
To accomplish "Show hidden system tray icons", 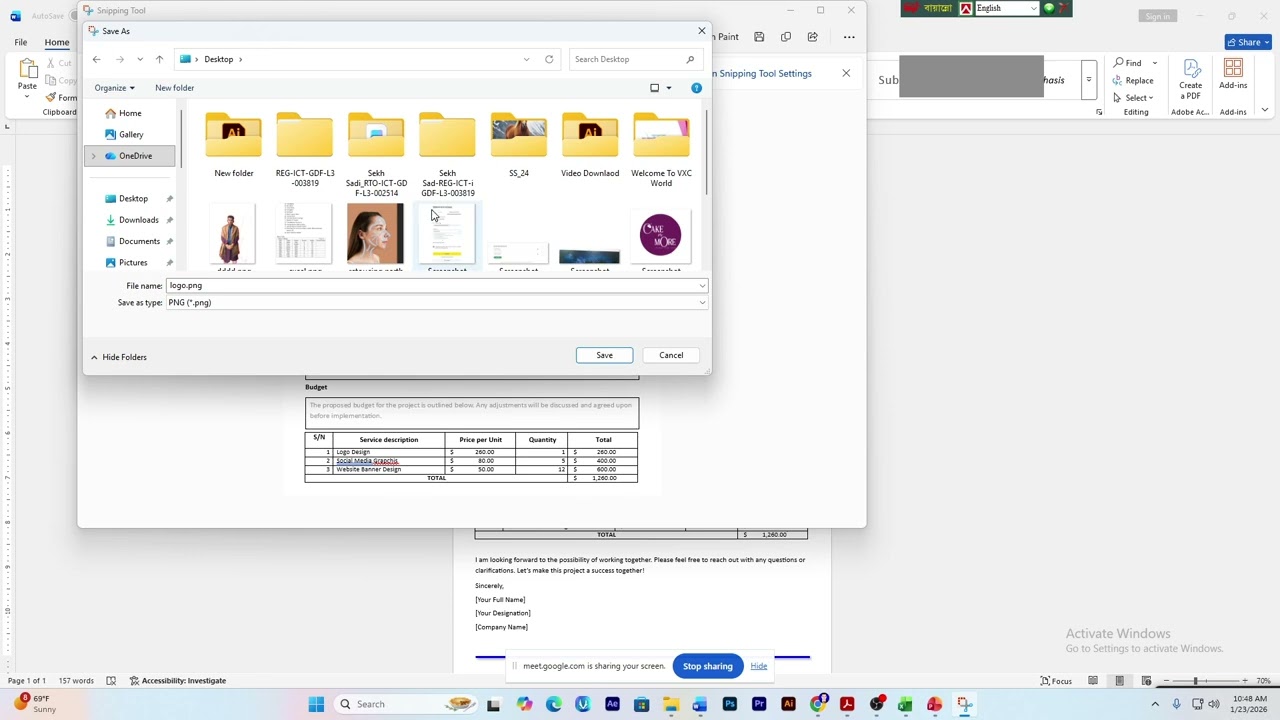I will point(1155,704).
